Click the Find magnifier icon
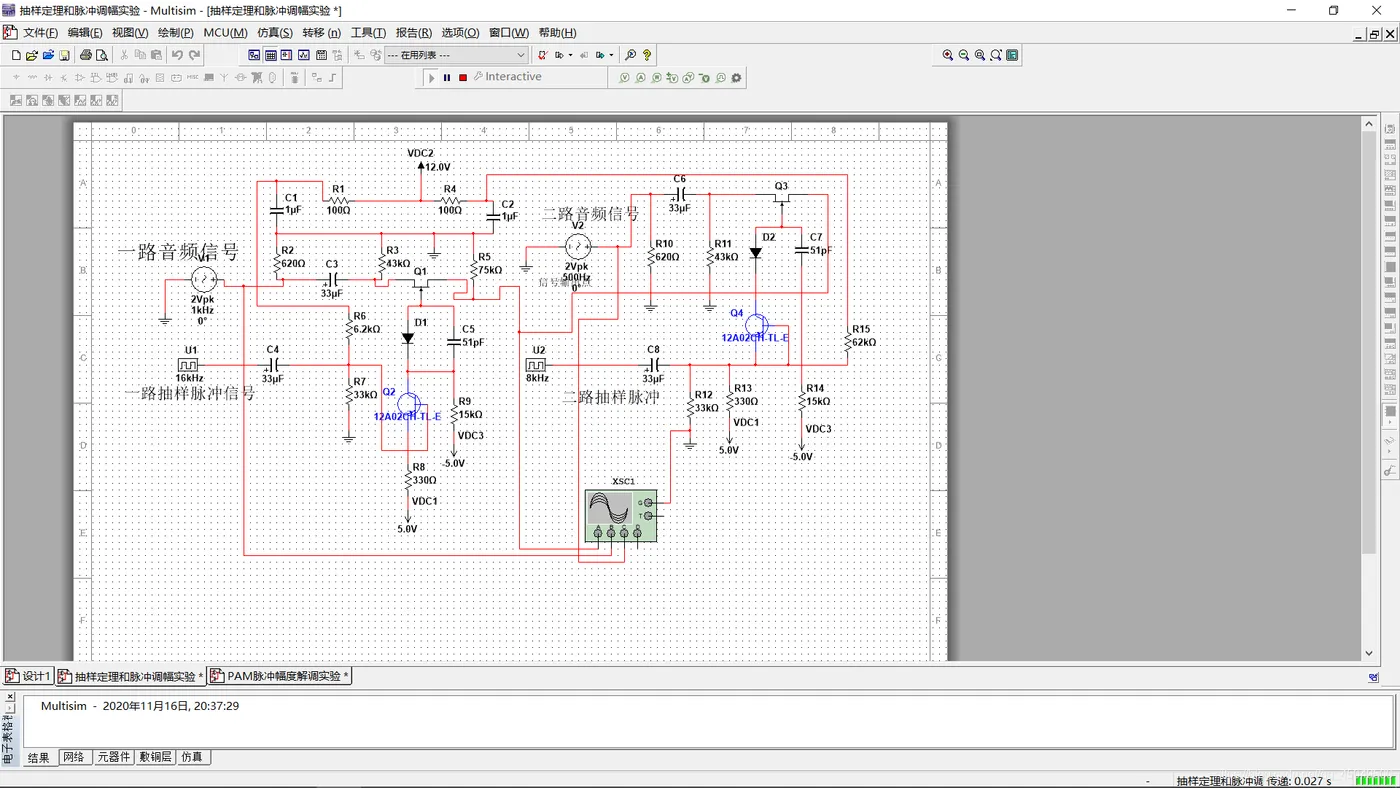Image resolution: width=1400 pixels, height=788 pixels. pos(630,55)
